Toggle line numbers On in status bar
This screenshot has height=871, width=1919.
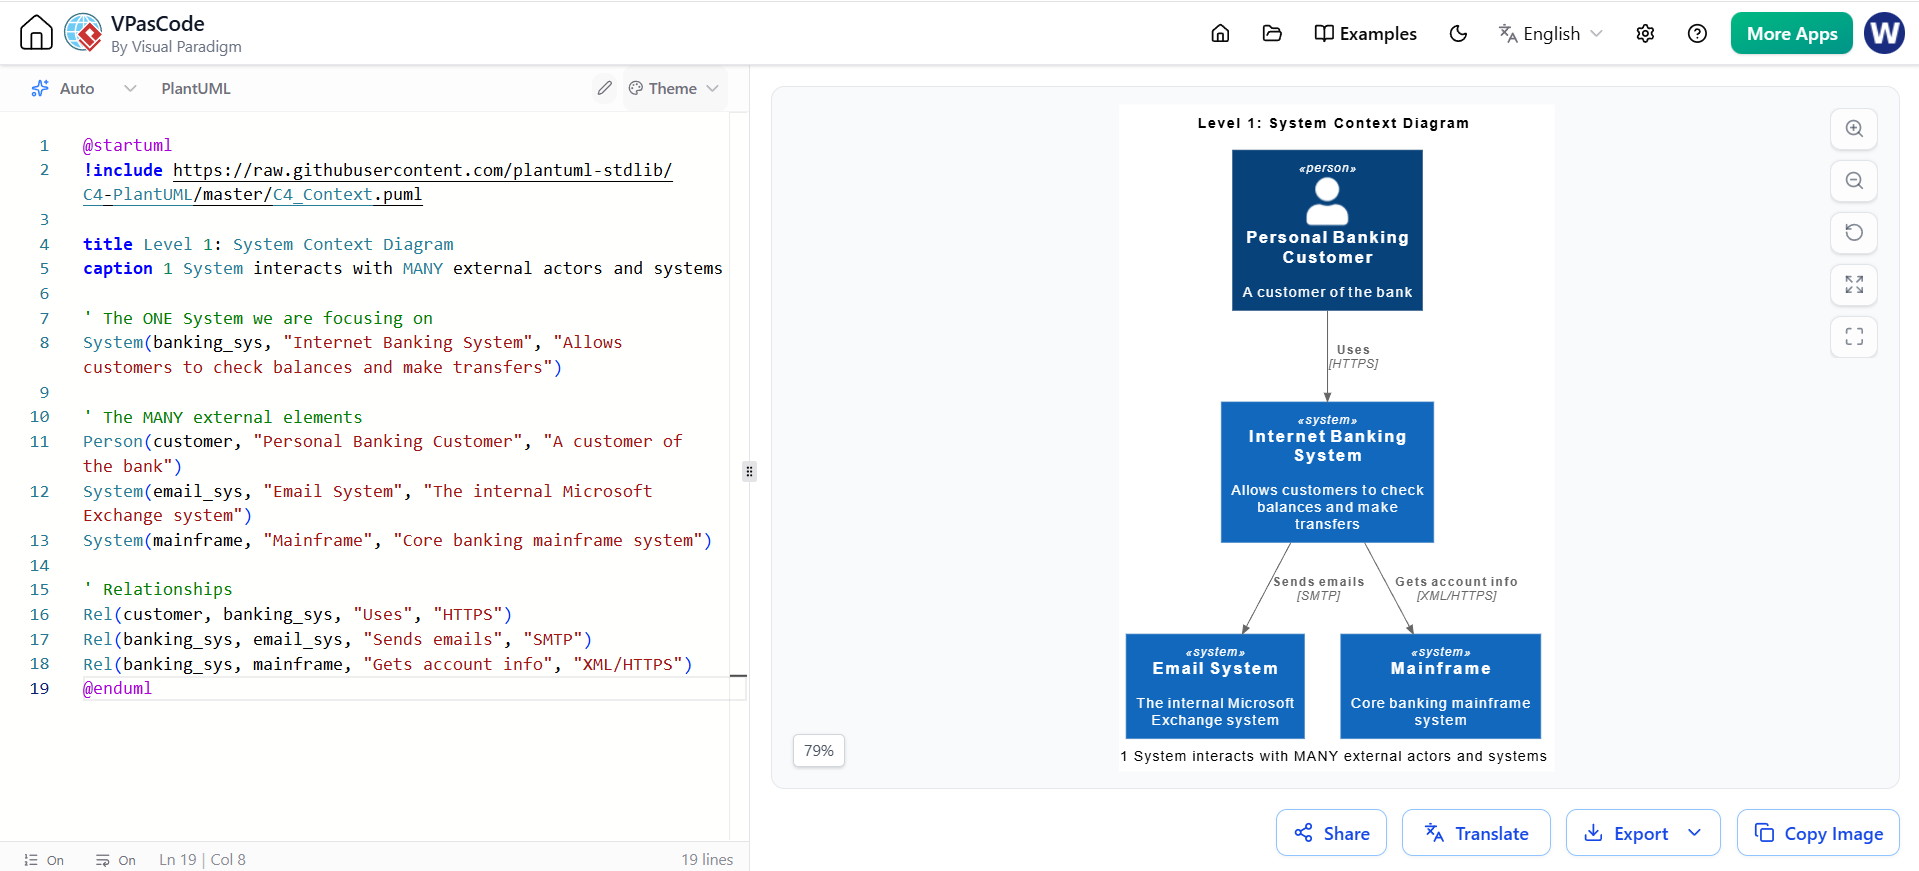[44, 860]
